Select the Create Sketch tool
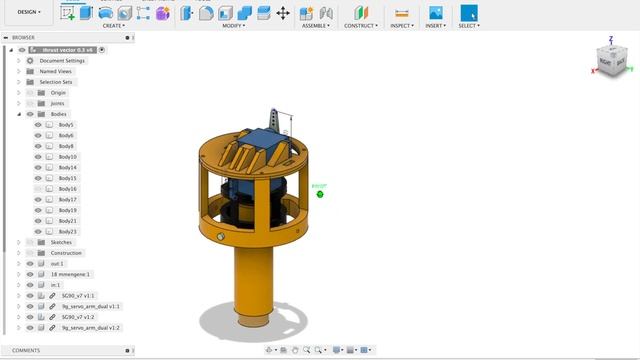This screenshot has height=360, width=640. coord(67,13)
